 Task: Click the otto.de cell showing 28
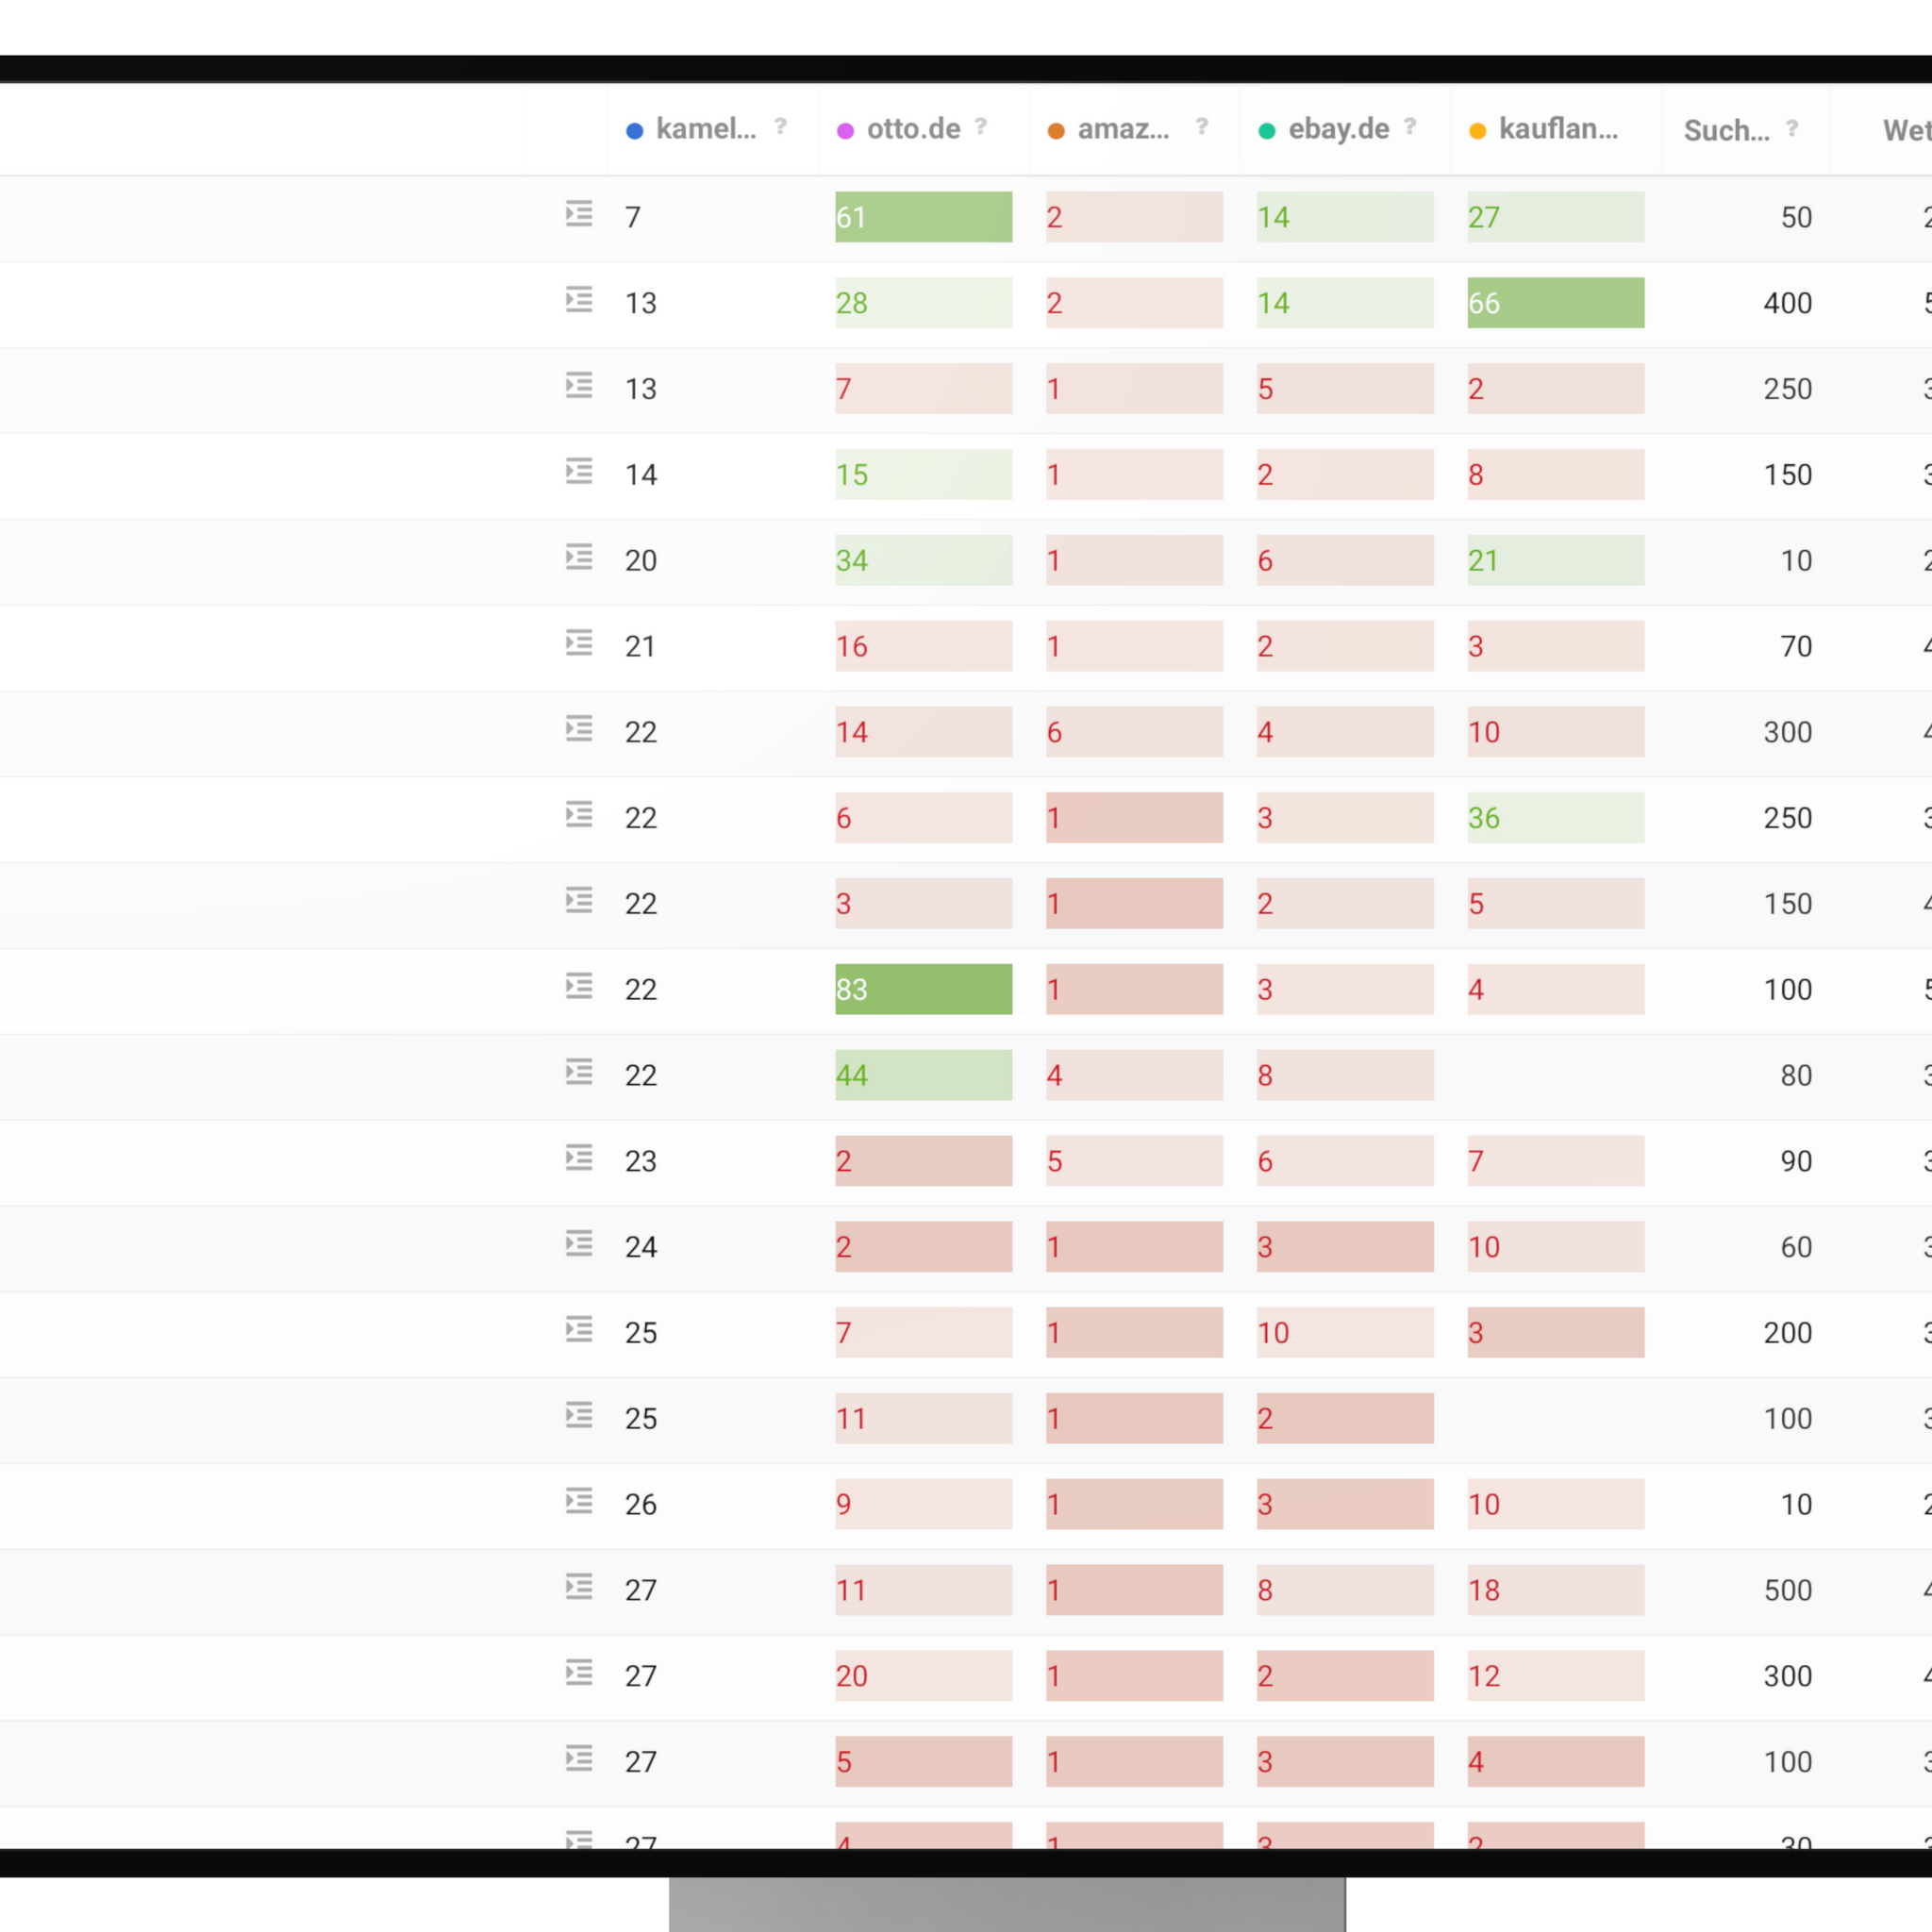tap(923, 303)
